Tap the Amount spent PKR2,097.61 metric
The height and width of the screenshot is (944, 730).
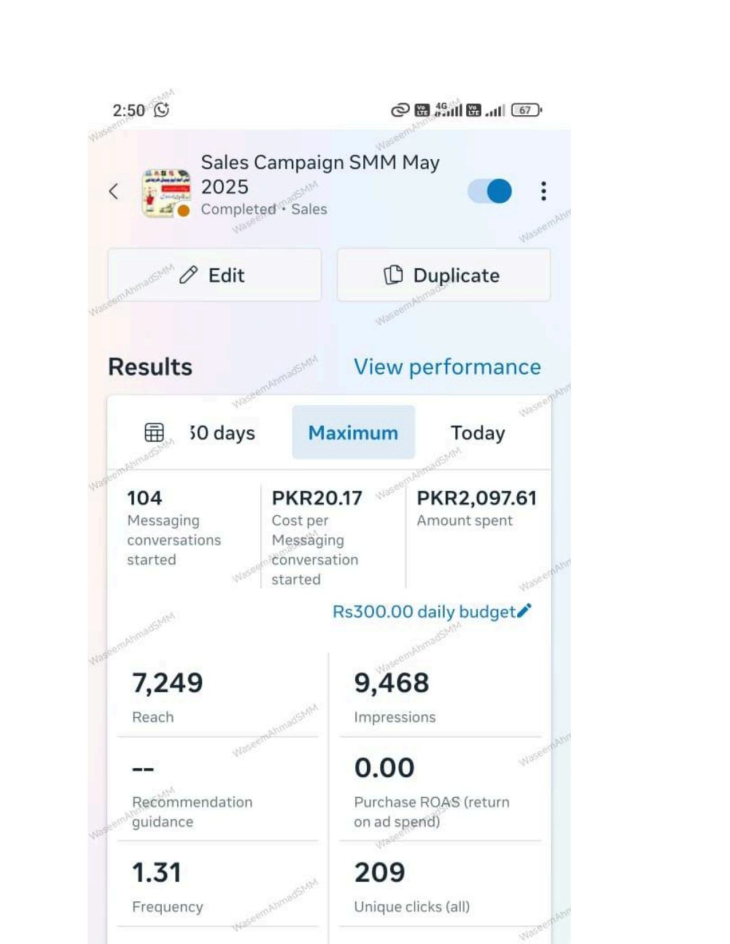[x=477, y=509]
